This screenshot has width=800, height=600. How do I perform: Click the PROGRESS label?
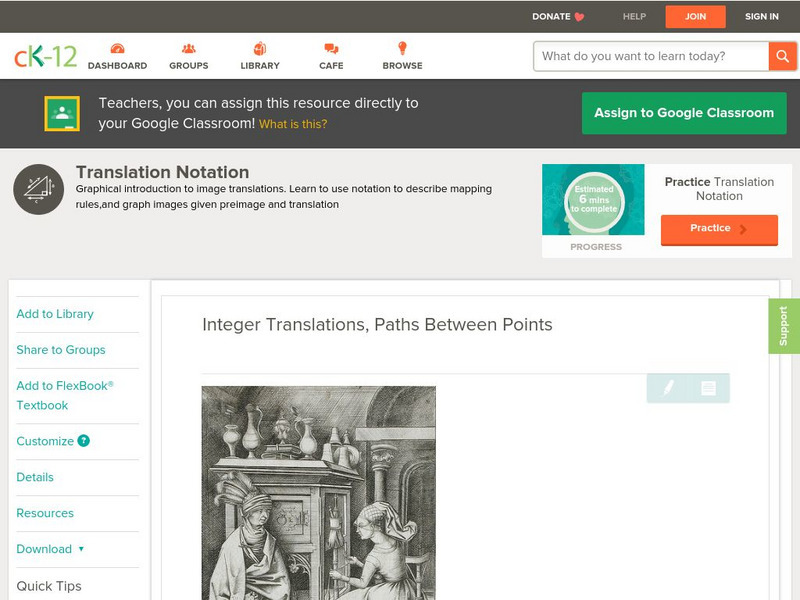pyautogui.click(x=596, y=247)
